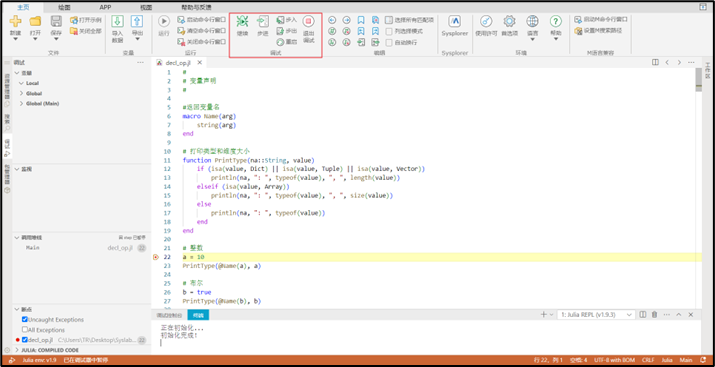Screen dimensions: 715x367
Task: Click the 导出 blue arrow icon
Action: coord(137,21)
